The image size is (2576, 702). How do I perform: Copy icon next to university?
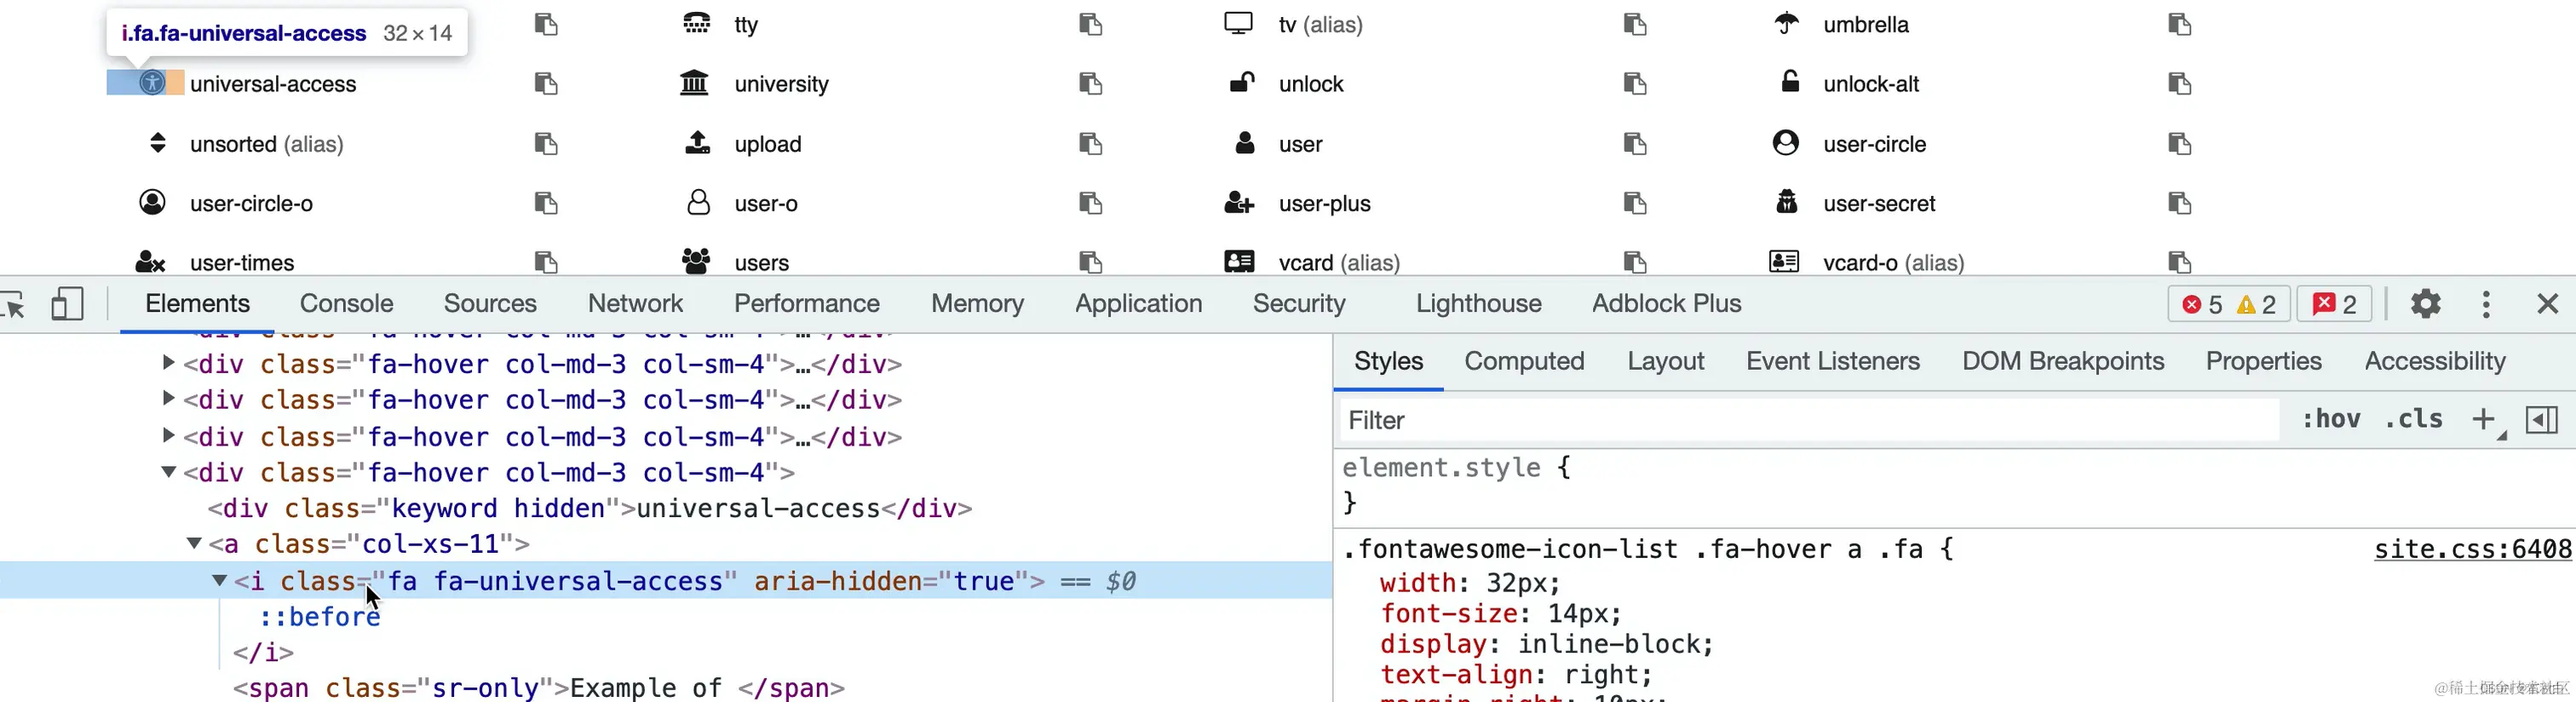1090,83
